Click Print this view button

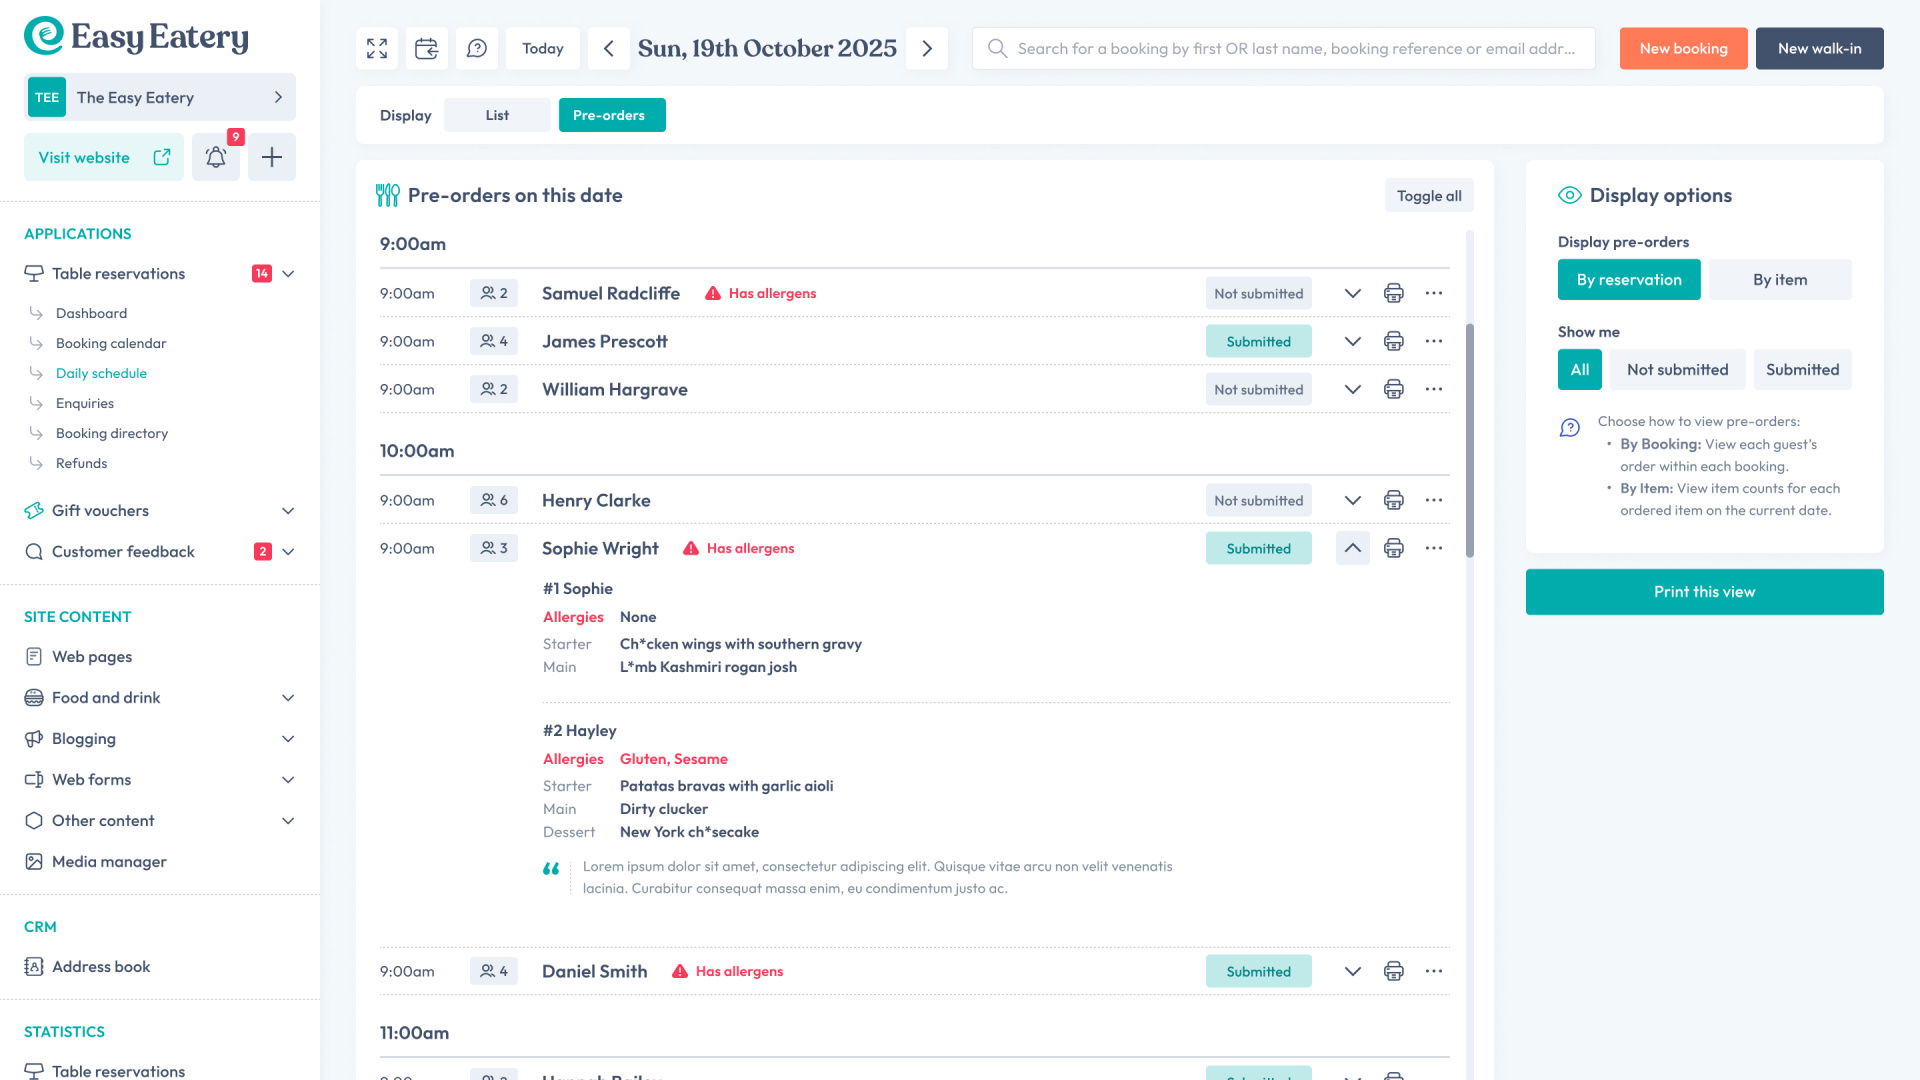1704,592
